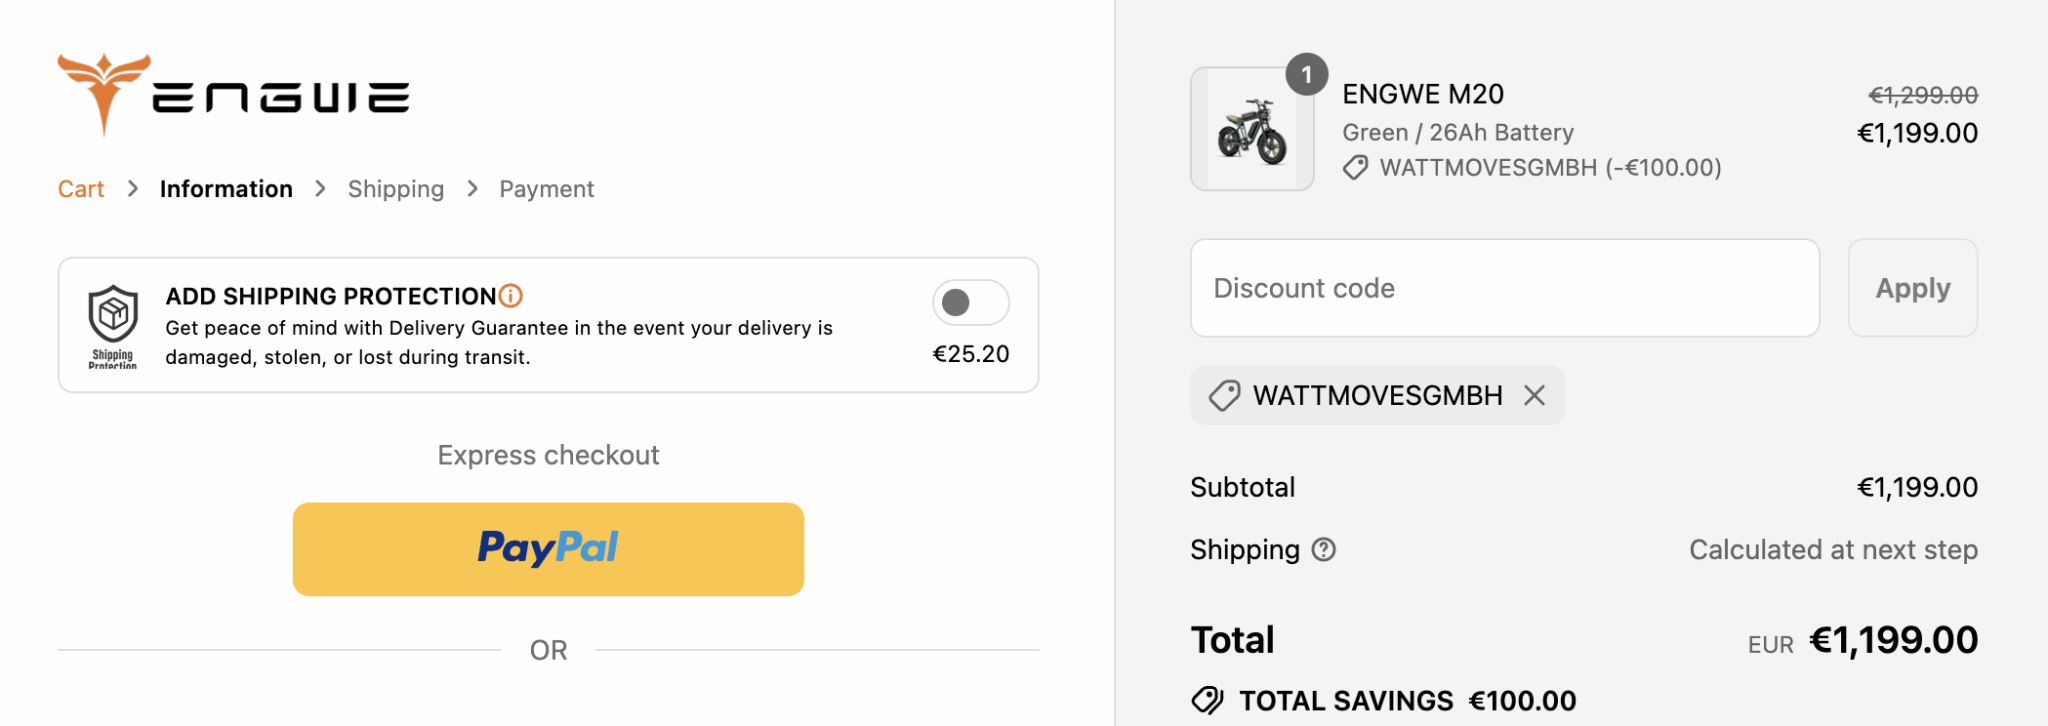2048x726 pixels.
Task: Select the Payment breadcrumb step
Action: tap(547, 189)
